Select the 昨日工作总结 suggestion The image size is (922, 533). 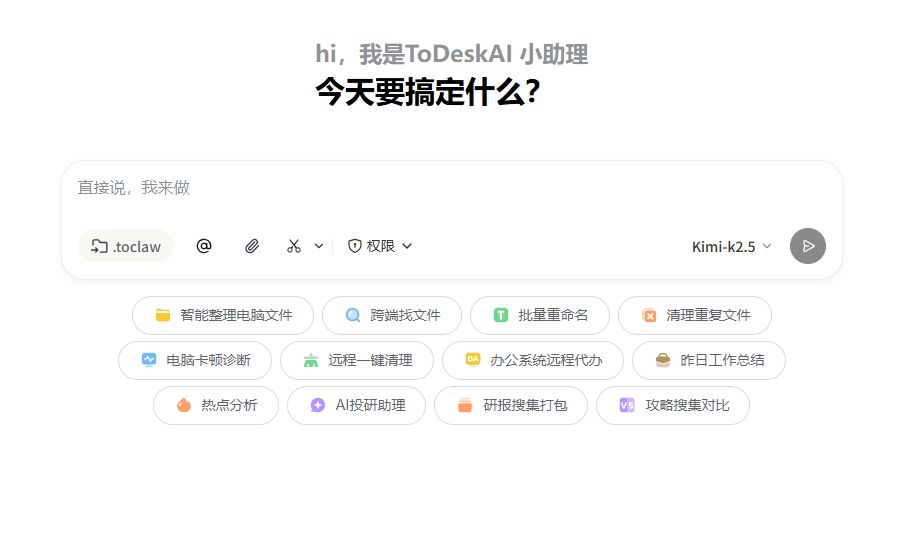(x=709, y=360)
